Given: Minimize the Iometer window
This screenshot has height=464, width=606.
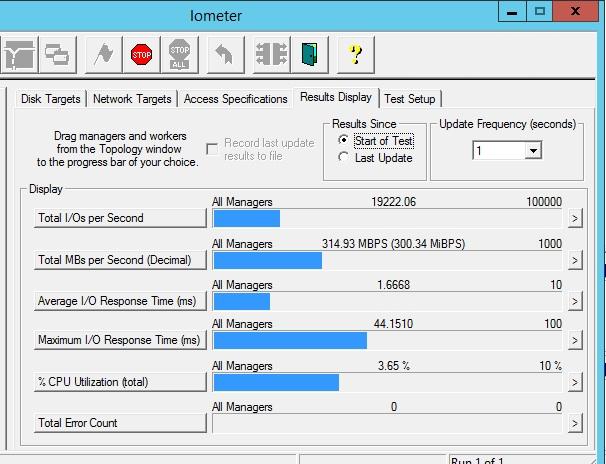Looking at the screenshot, I should pyautogui.click(x=512, y=12).
